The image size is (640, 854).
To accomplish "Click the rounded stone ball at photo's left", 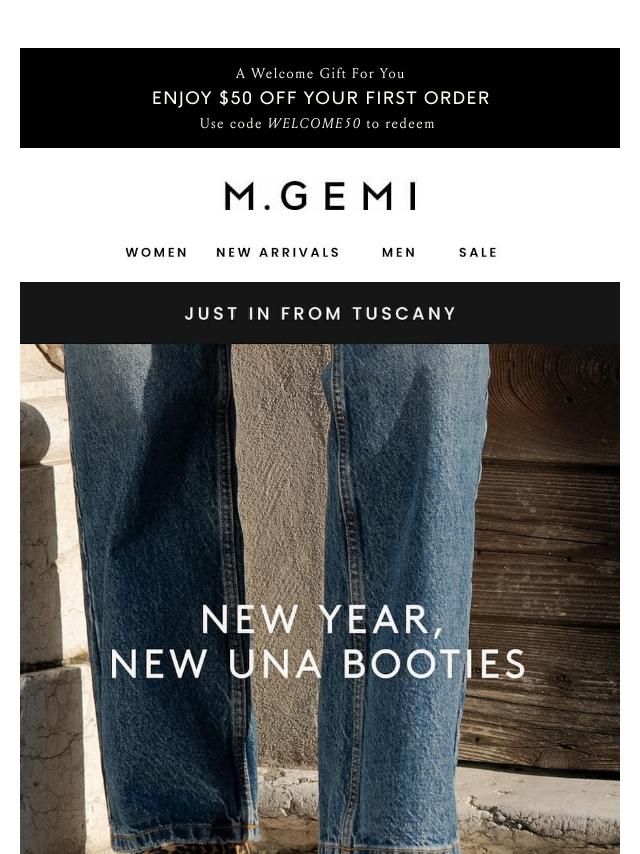I will [34, 434].
